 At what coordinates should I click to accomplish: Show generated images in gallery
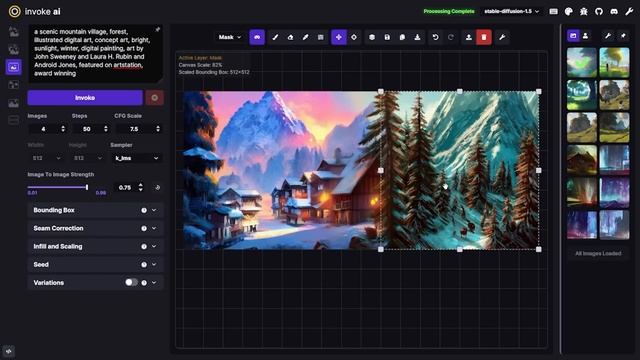click(x=573, y=36)
